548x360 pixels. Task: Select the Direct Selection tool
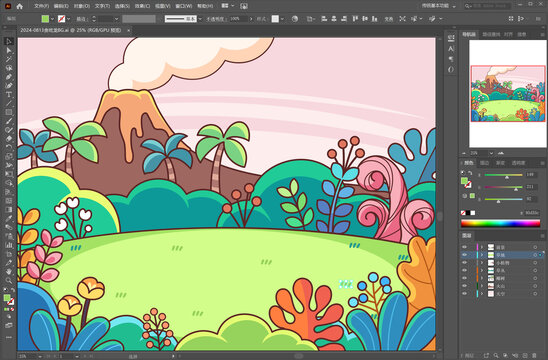[9, 50]
